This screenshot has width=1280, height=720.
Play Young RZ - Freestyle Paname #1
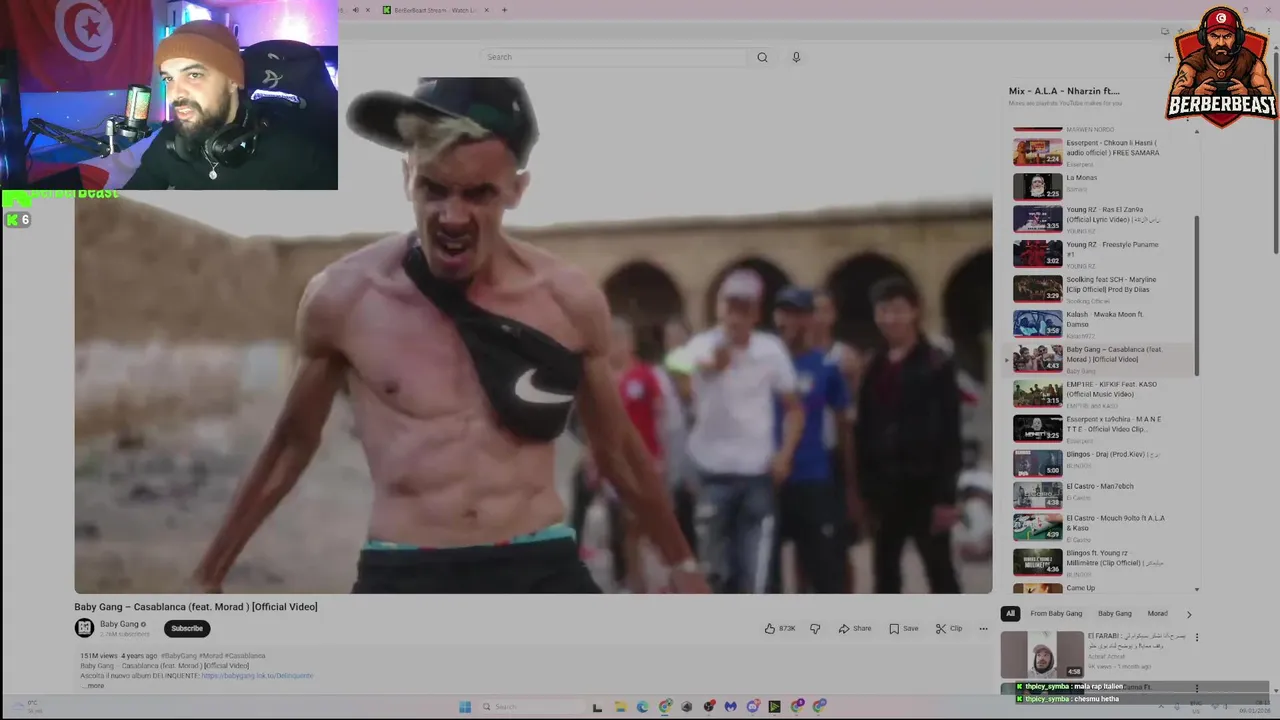click(1103, 254)
